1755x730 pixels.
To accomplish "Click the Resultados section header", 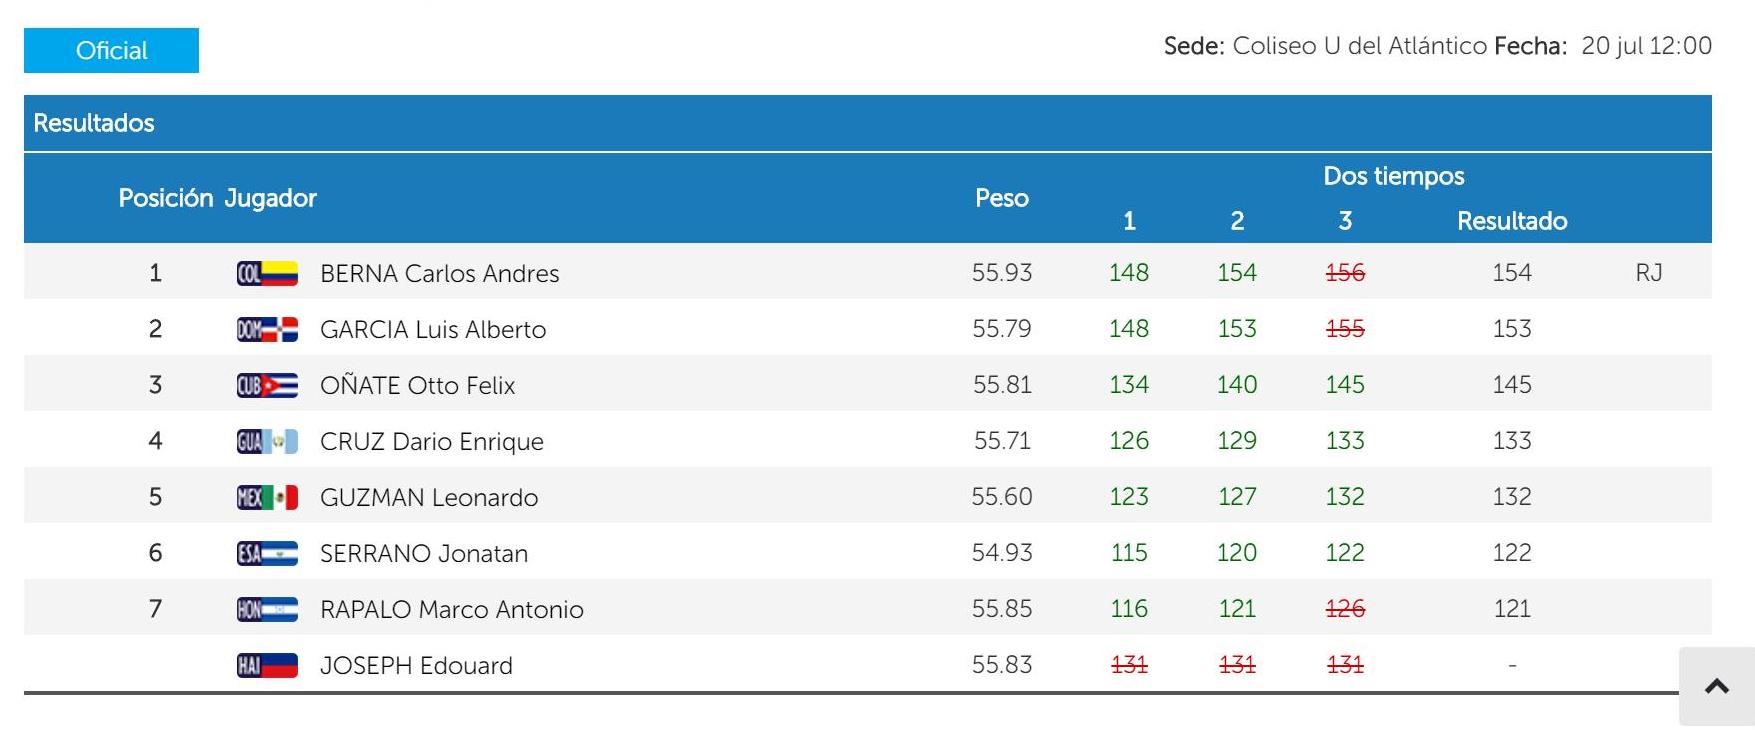I will coord(94,123).
